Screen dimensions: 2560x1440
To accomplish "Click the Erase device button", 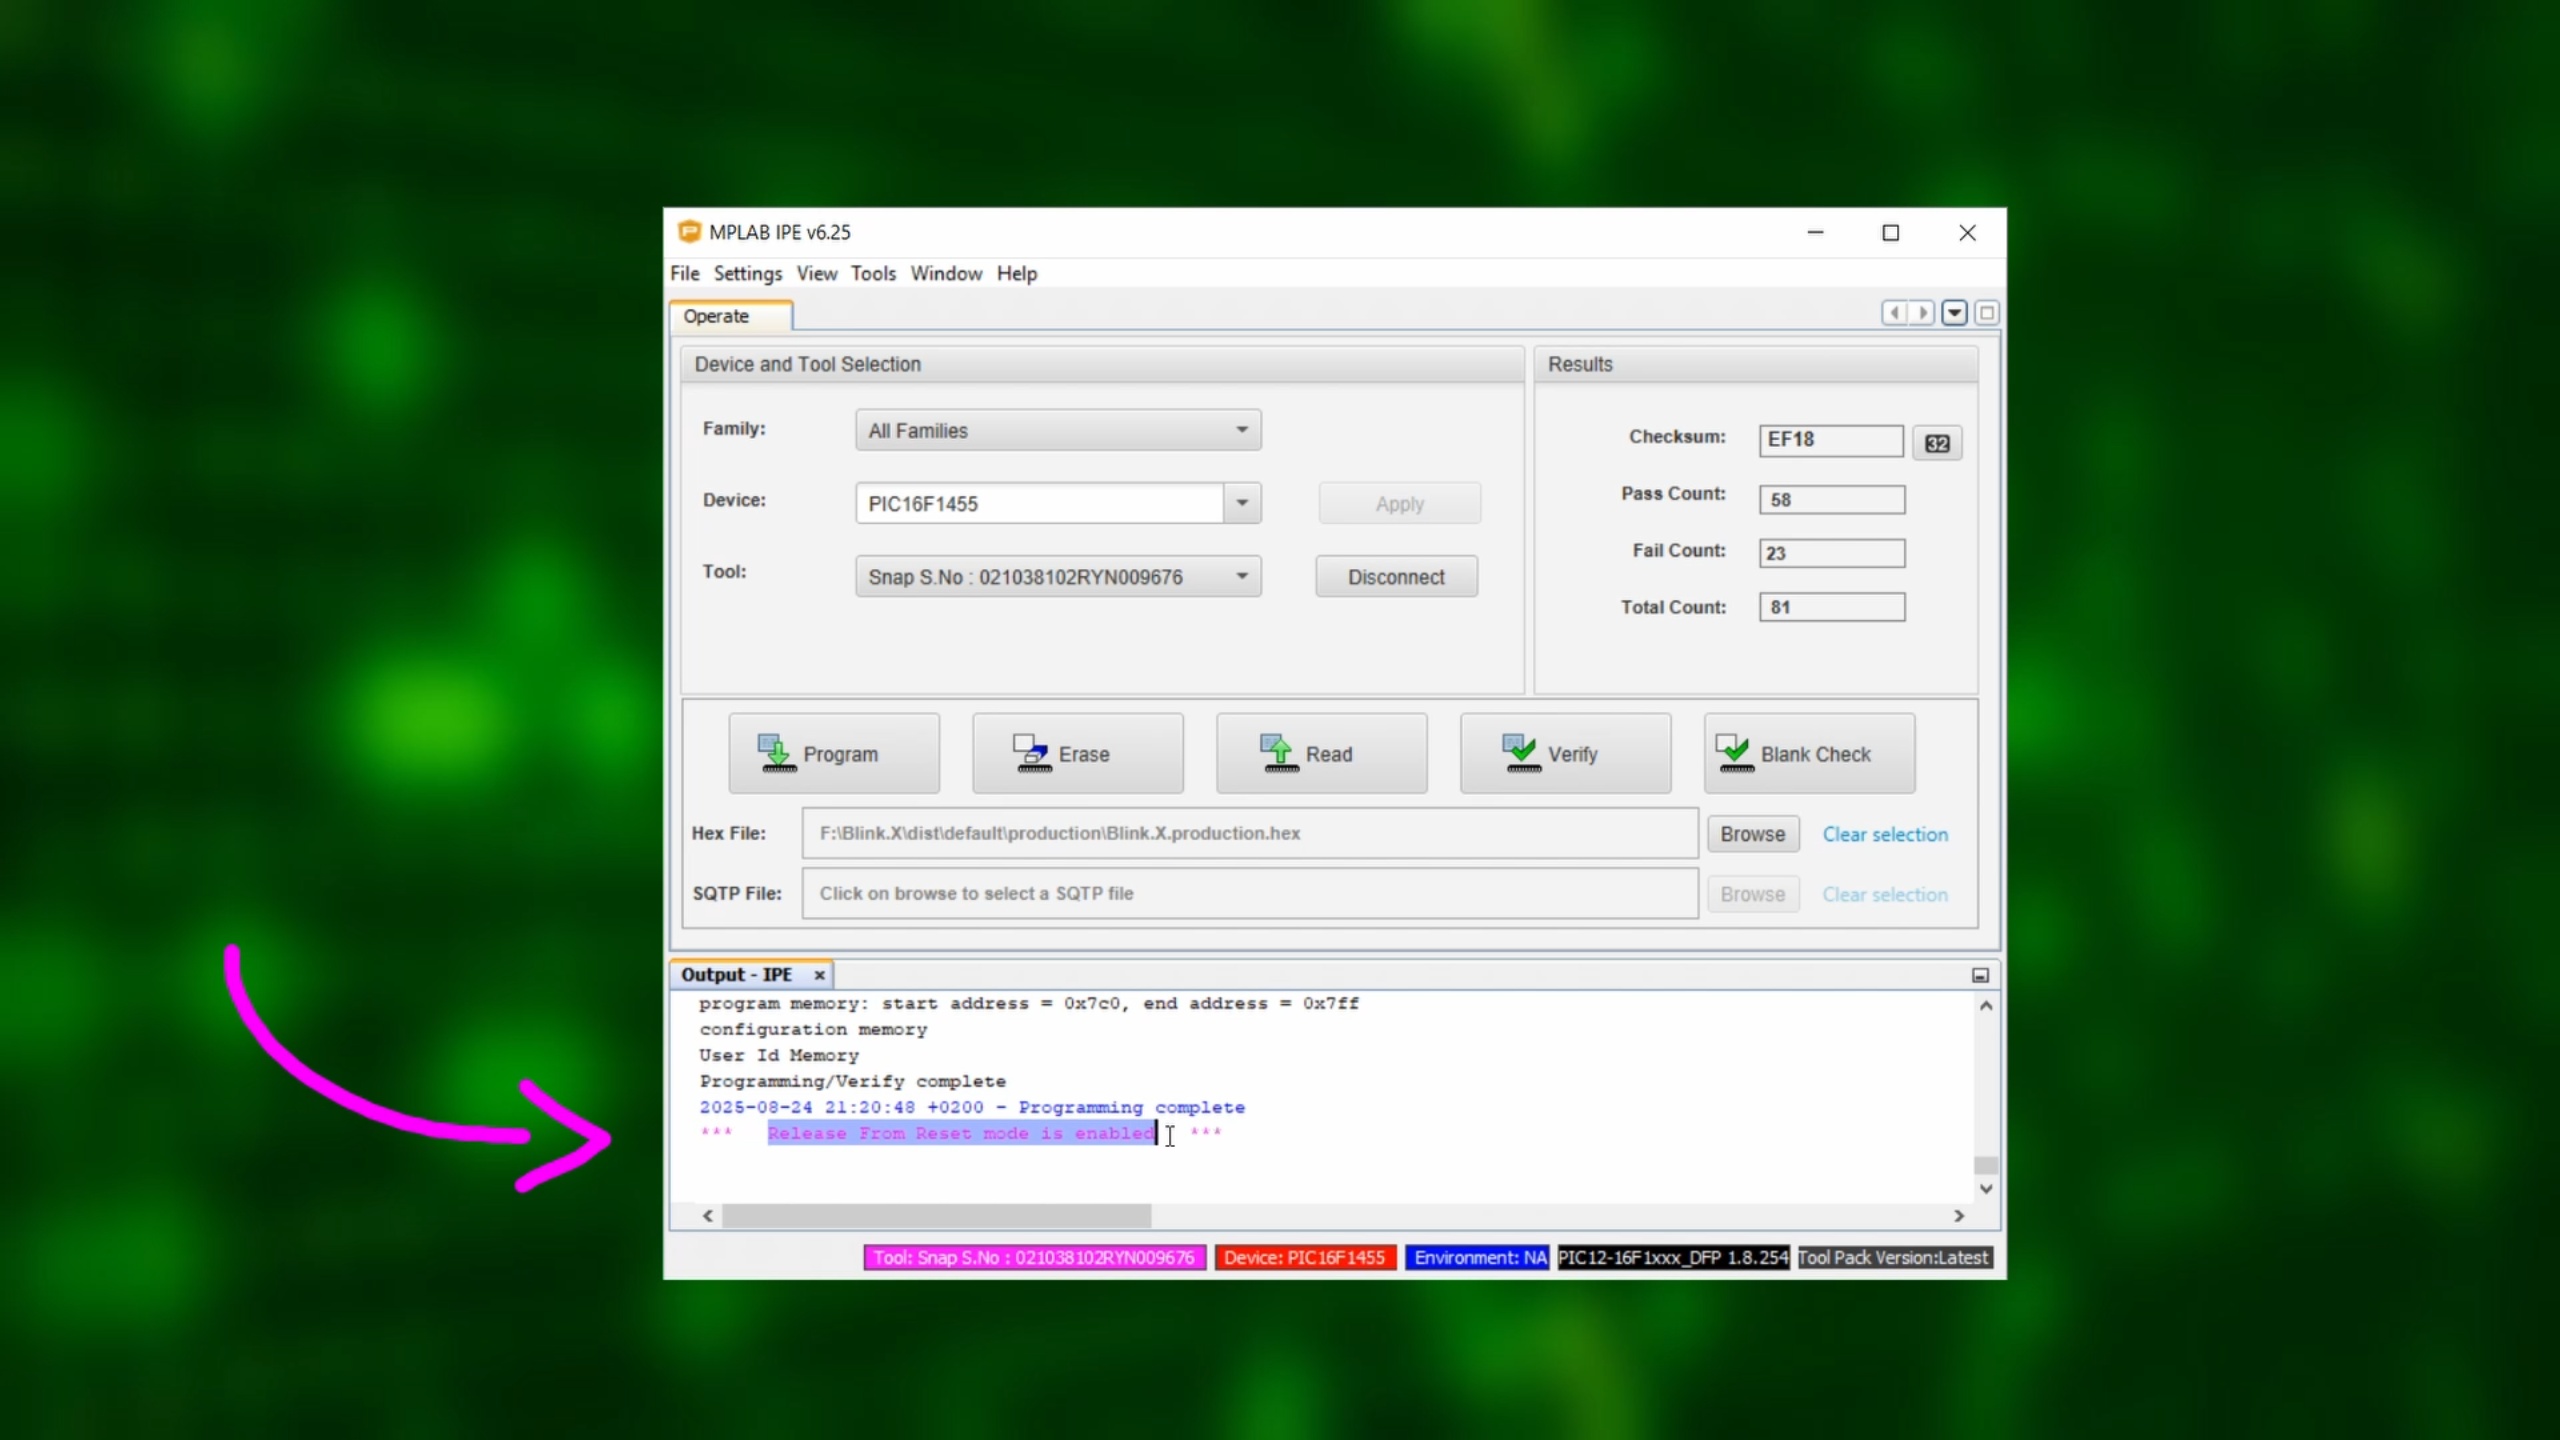I will (x=1077, y=753).
